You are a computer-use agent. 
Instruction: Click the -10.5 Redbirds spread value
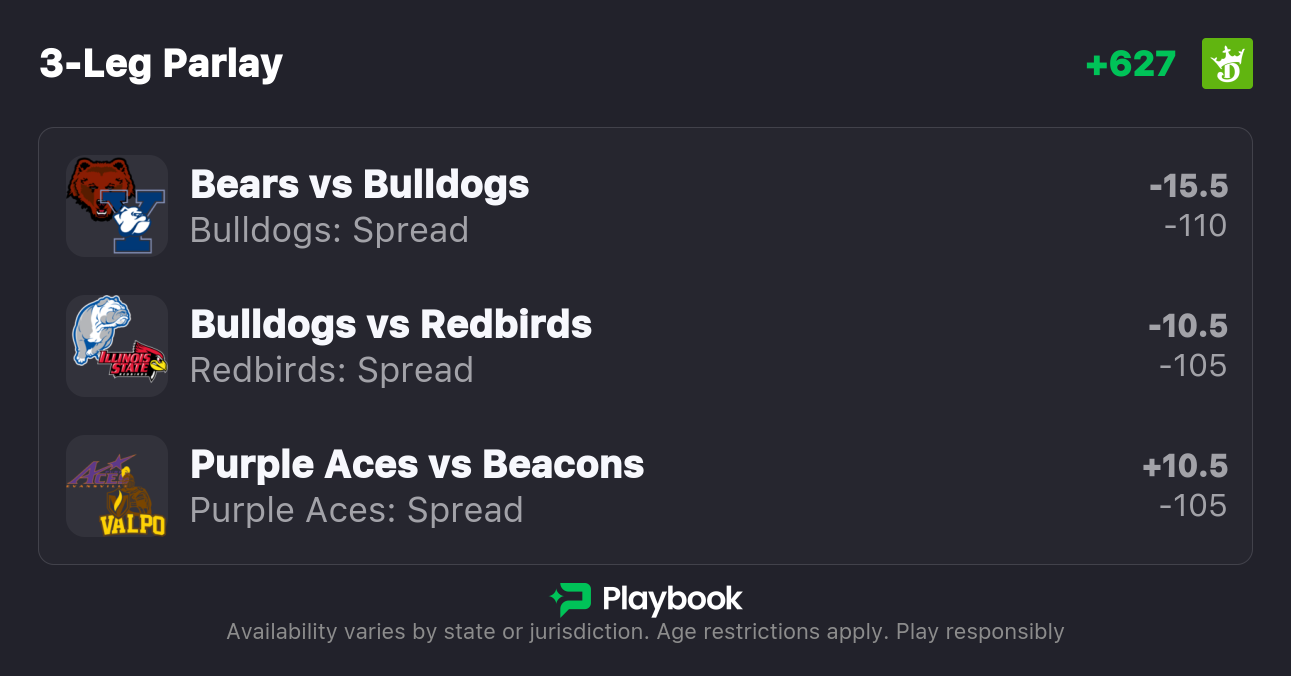click(x=1188, y=326)
